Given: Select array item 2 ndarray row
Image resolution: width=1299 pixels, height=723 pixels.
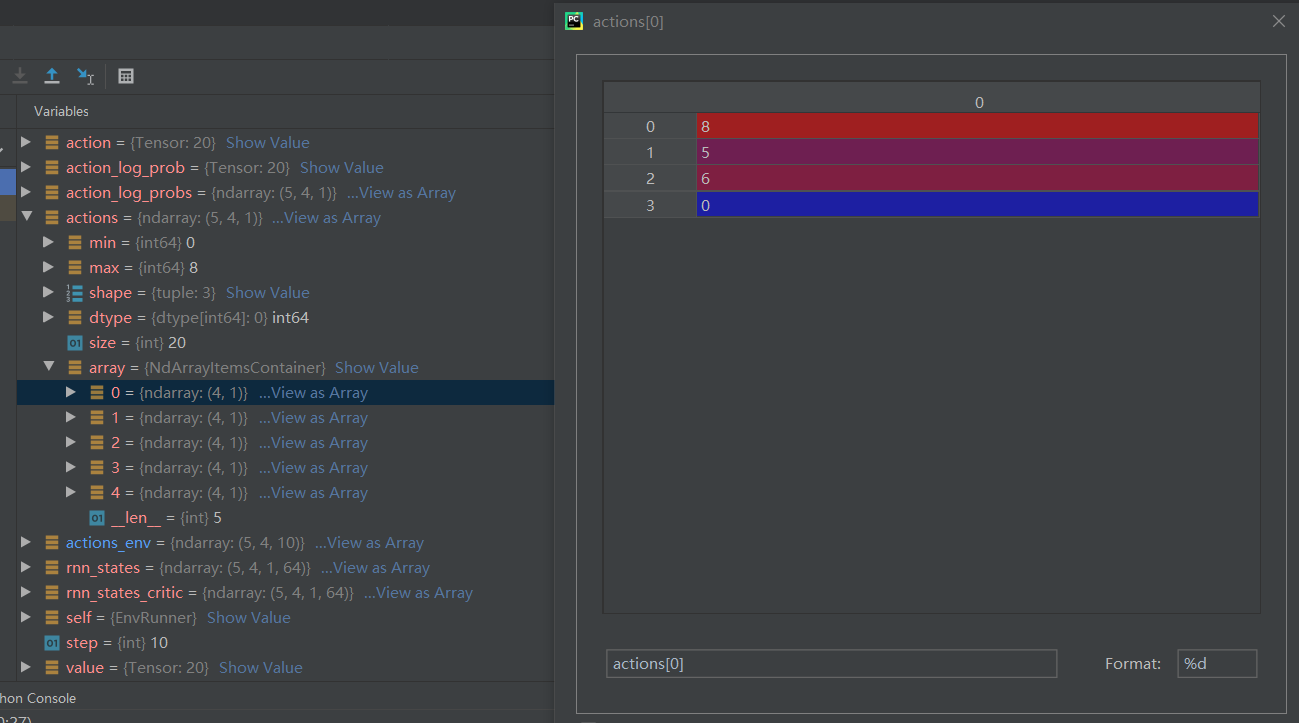Looking at the screenshot, I should (285, 442).
